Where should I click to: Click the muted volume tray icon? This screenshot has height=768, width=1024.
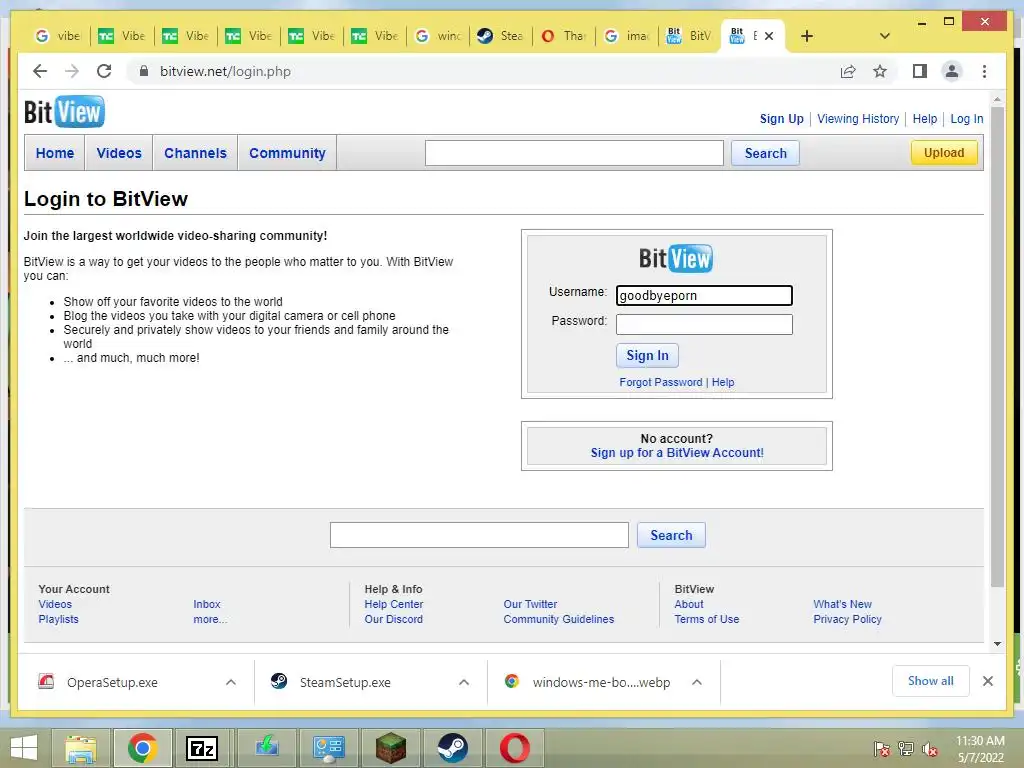pos(929,749)
